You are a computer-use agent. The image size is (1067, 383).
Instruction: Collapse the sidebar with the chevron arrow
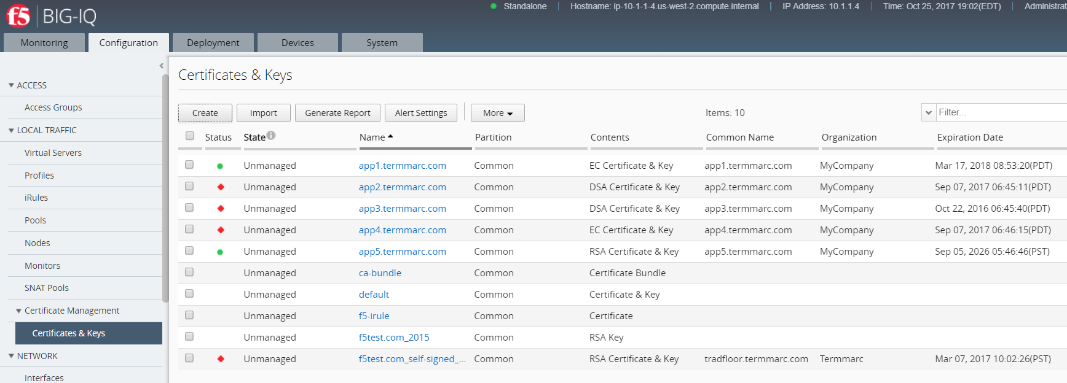click(161, 66)
